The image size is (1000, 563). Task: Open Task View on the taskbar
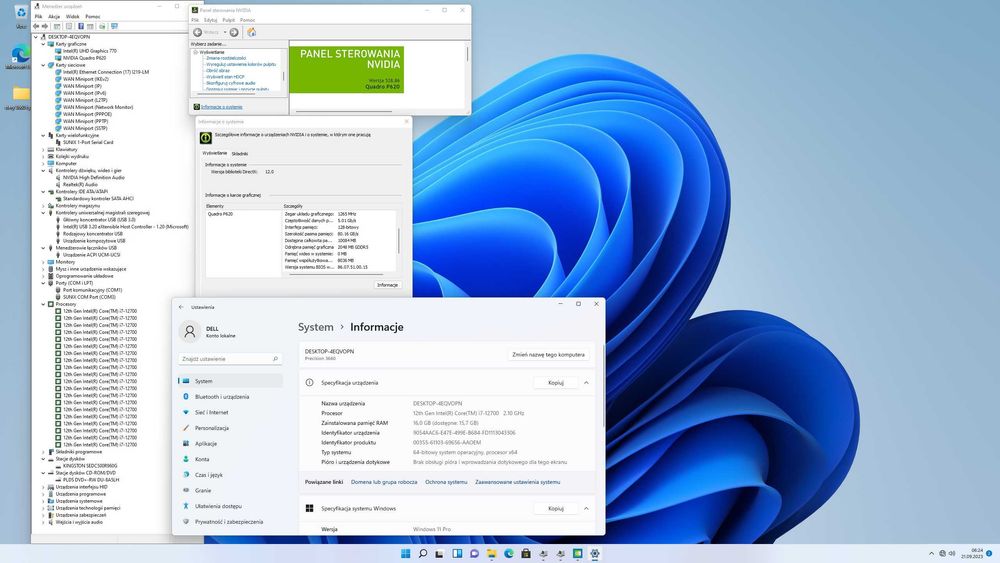(439, 553)
